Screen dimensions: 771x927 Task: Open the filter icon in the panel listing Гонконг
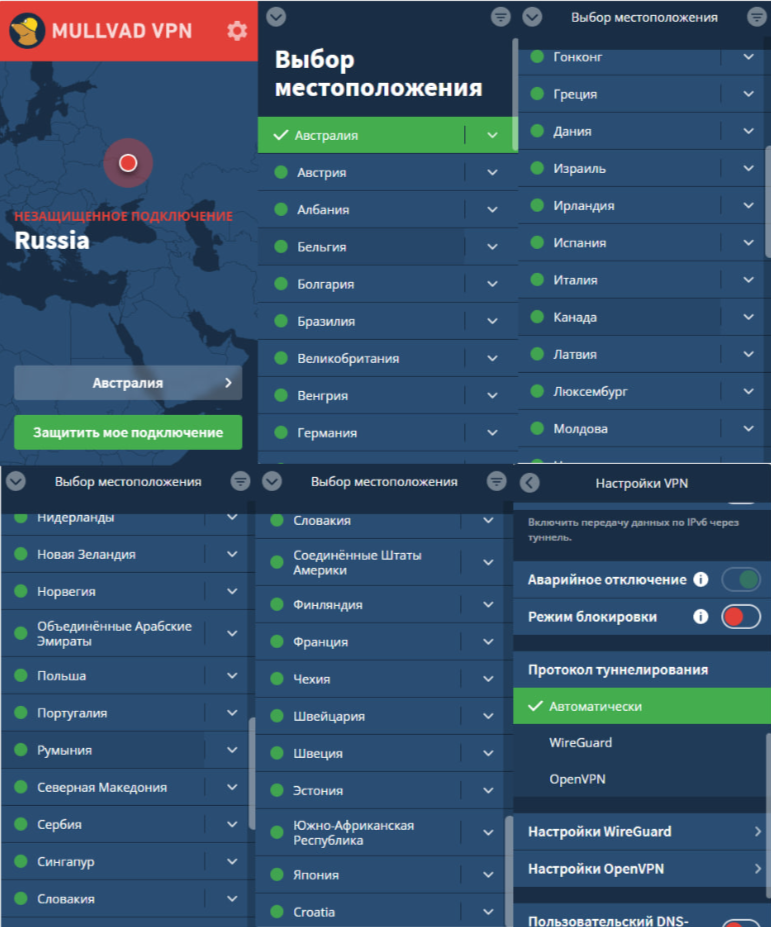click(757, 17)
